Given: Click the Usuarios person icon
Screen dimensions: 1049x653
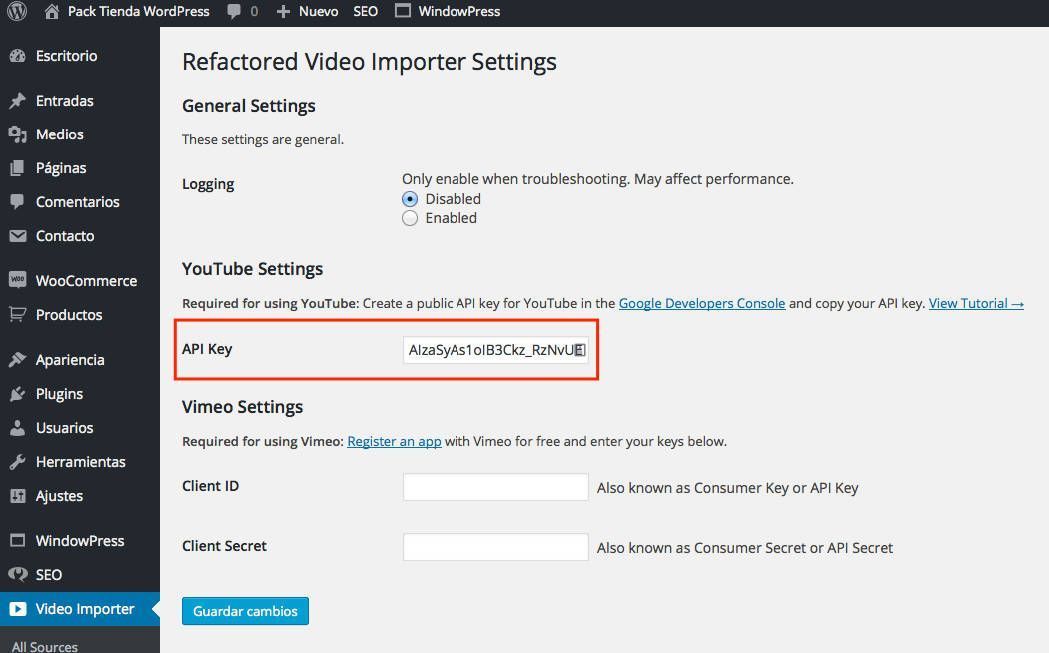Looking at the screenshot, I should pyautogui.click(x=17, y=428).
